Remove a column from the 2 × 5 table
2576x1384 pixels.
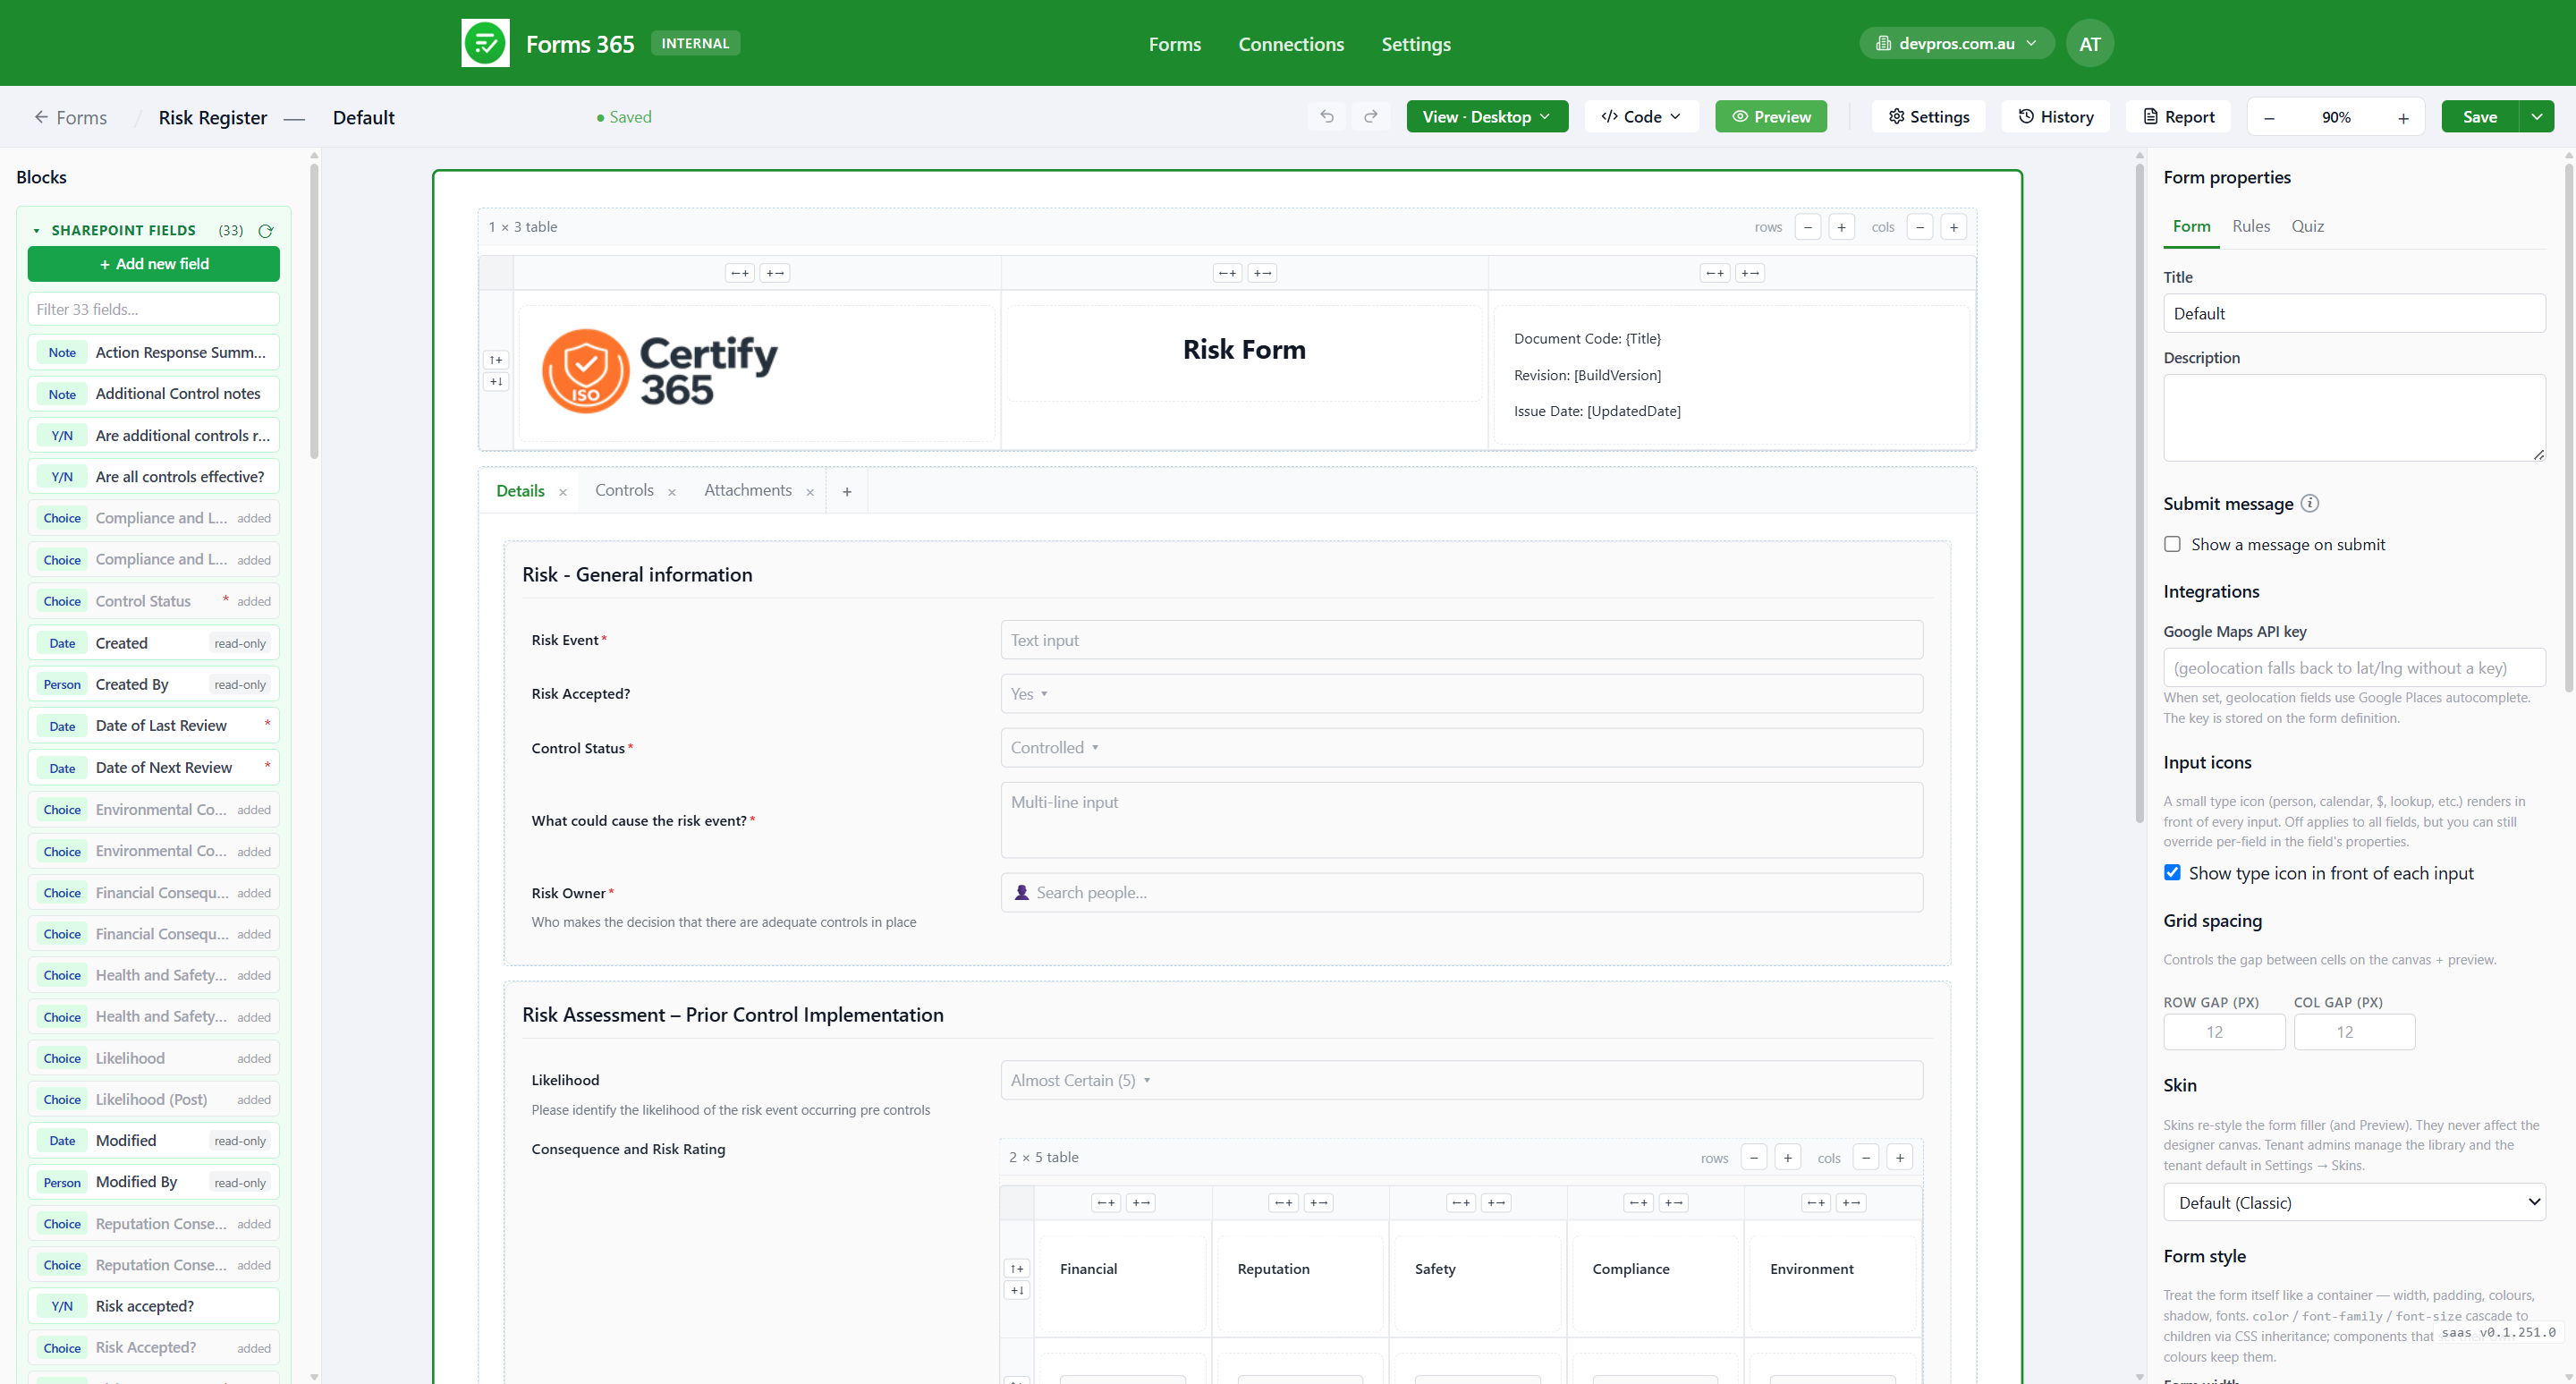pos(1866,1158)
